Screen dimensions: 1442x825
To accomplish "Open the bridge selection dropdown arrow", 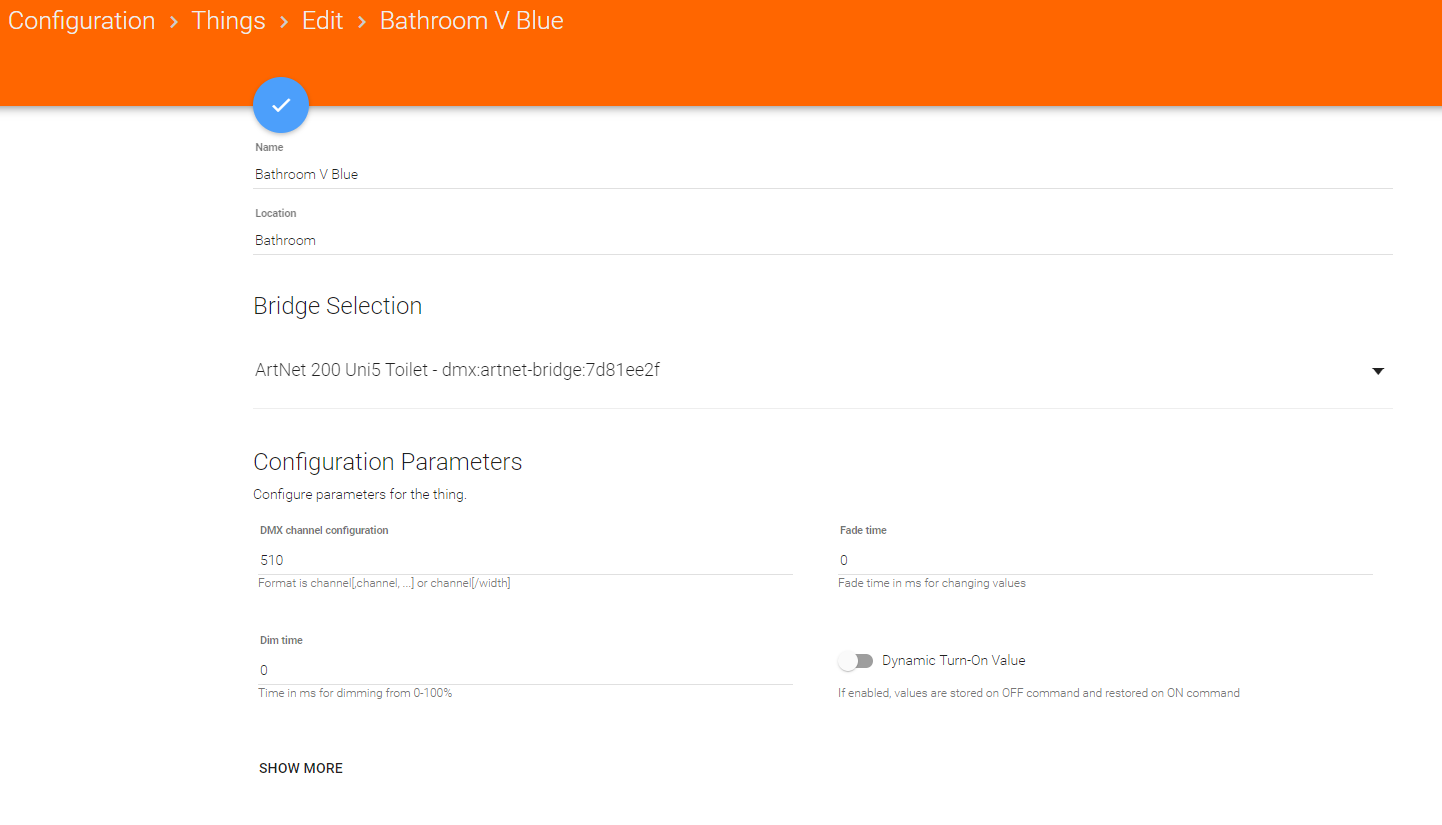I will point(1378,371).
